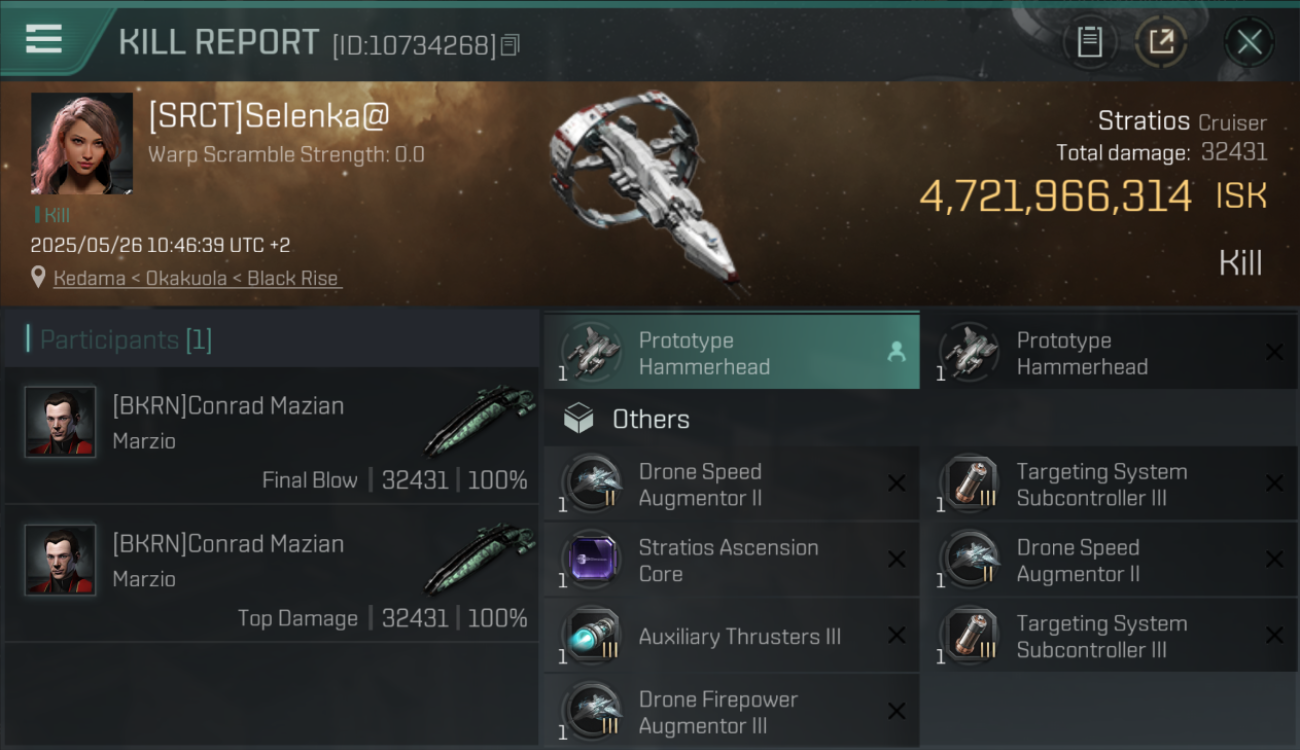Open Kedama Okakuola Black Rise location link
Screen dimensions: 1300x750
[x=196, y=278]
